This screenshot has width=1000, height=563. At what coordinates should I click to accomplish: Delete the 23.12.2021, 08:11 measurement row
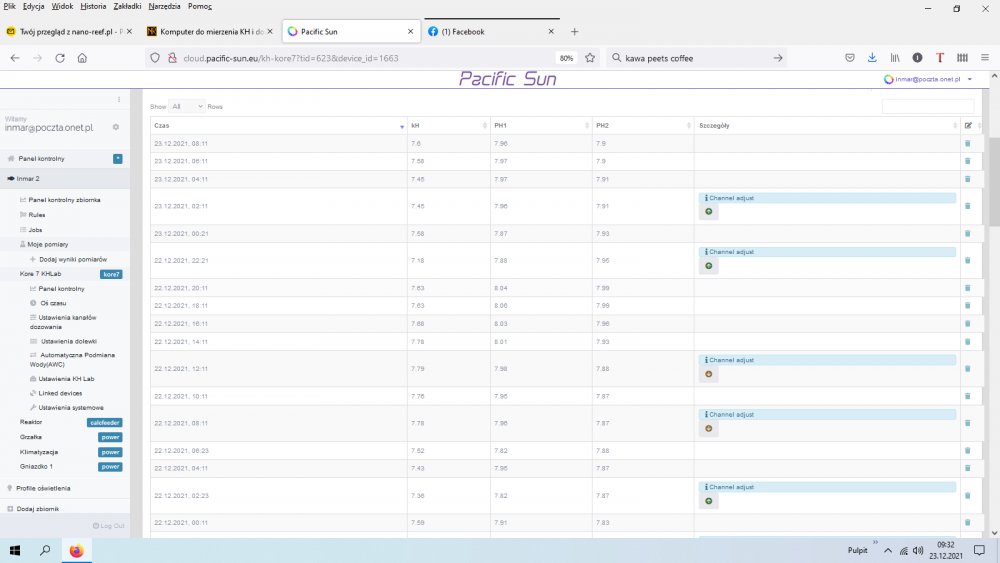(967, 143)
